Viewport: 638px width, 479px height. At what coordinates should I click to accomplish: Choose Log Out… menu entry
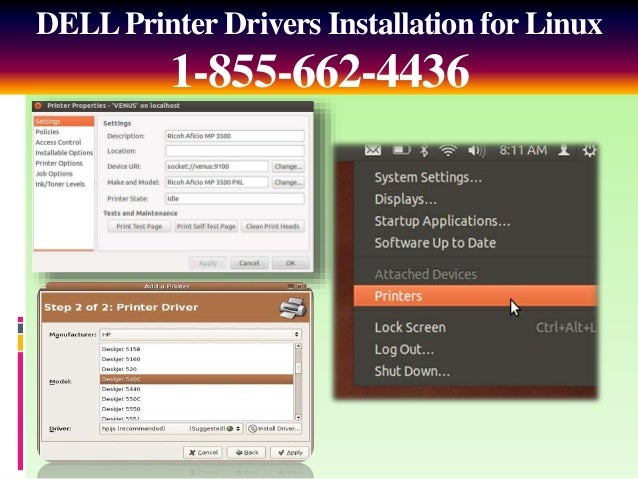point(404,349)
